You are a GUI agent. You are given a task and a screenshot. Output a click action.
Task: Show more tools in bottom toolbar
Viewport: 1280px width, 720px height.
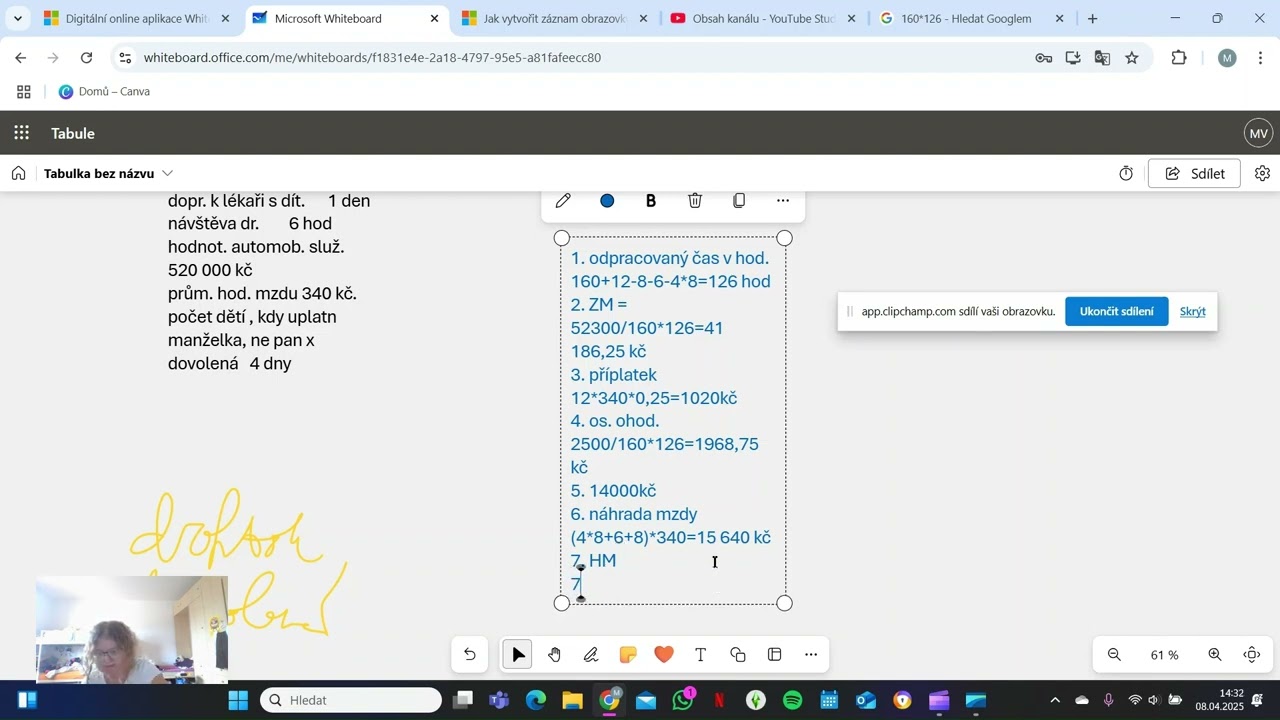coord(811,655)
